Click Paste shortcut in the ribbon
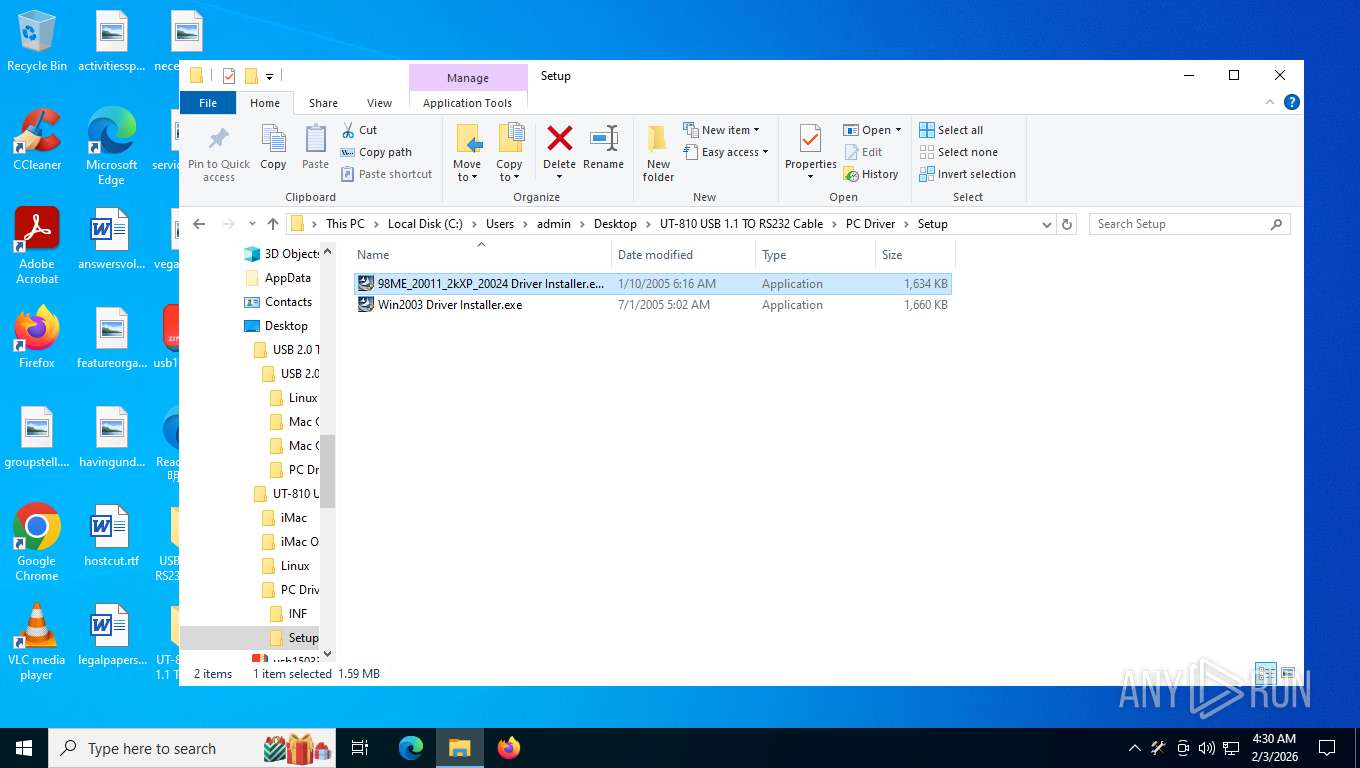The image size is (1360, 768). coord(386,174)
